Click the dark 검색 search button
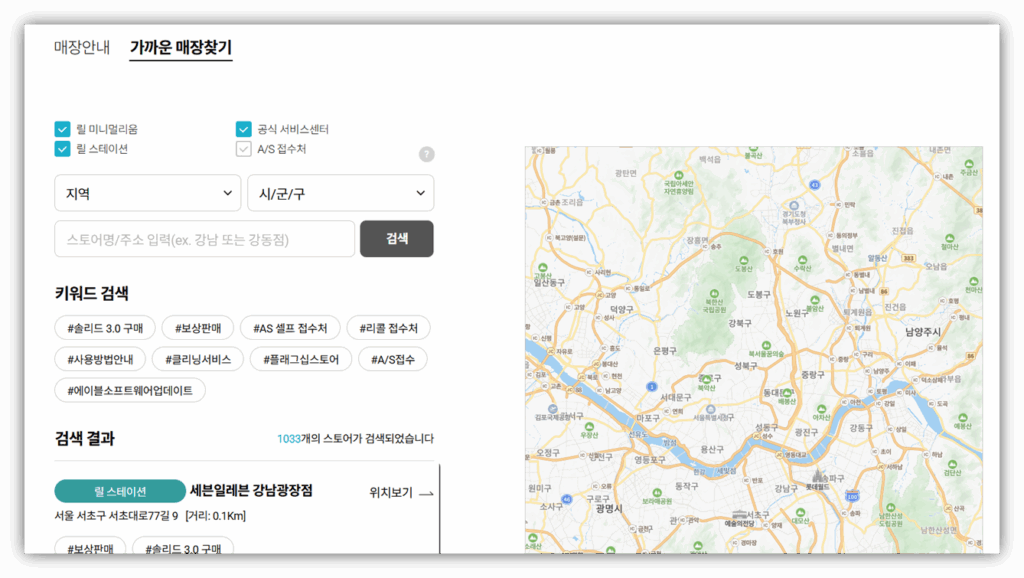1024x578 pixels. (396, 239)
